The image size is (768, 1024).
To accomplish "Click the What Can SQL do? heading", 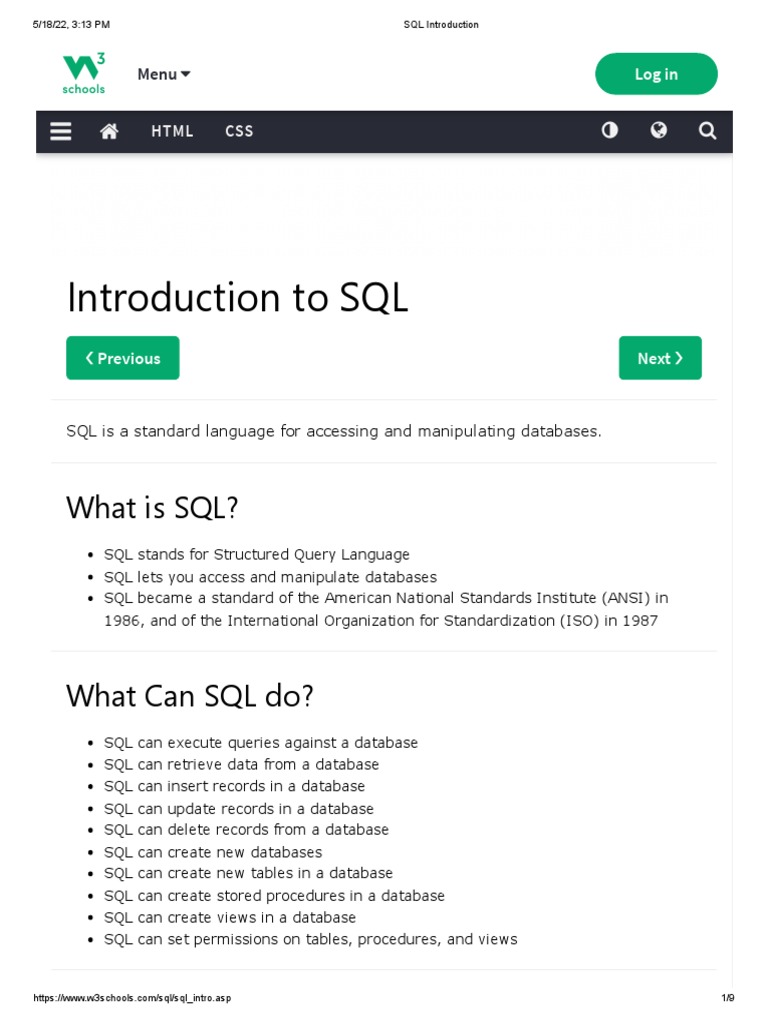I will tap(189, 696).
